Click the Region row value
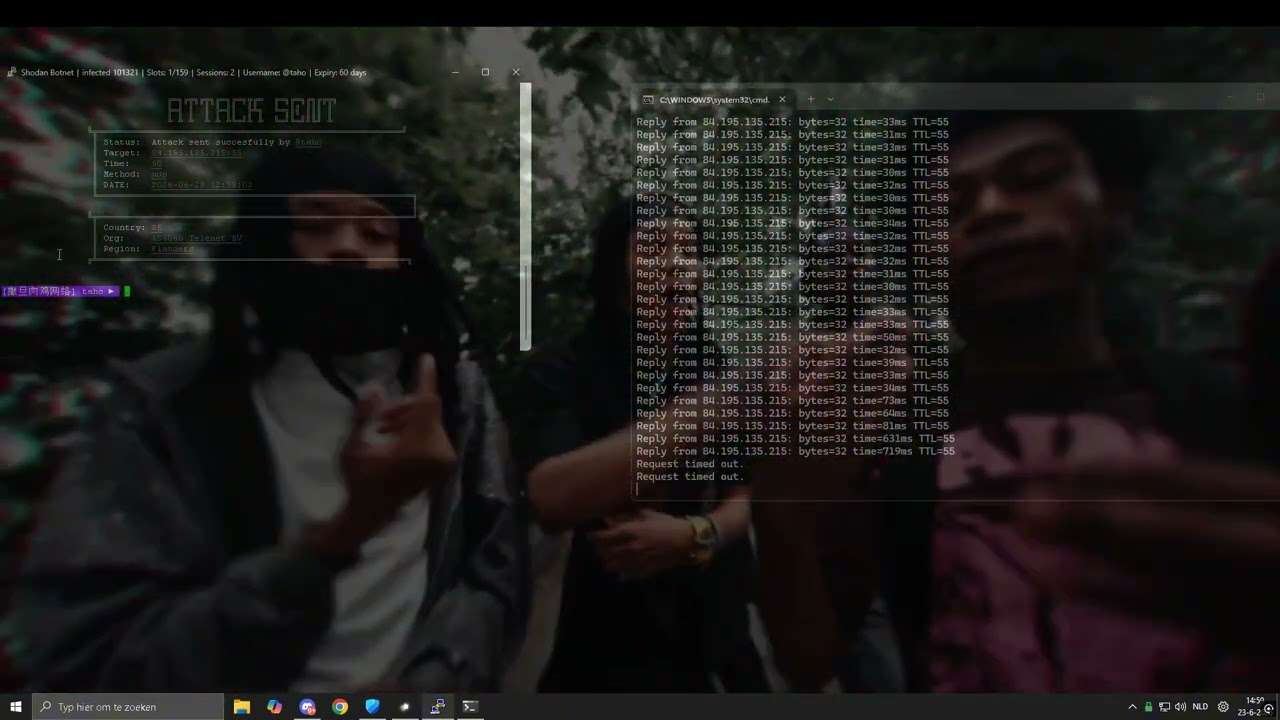Screen dimensions: 1280x720 (173, 249)
